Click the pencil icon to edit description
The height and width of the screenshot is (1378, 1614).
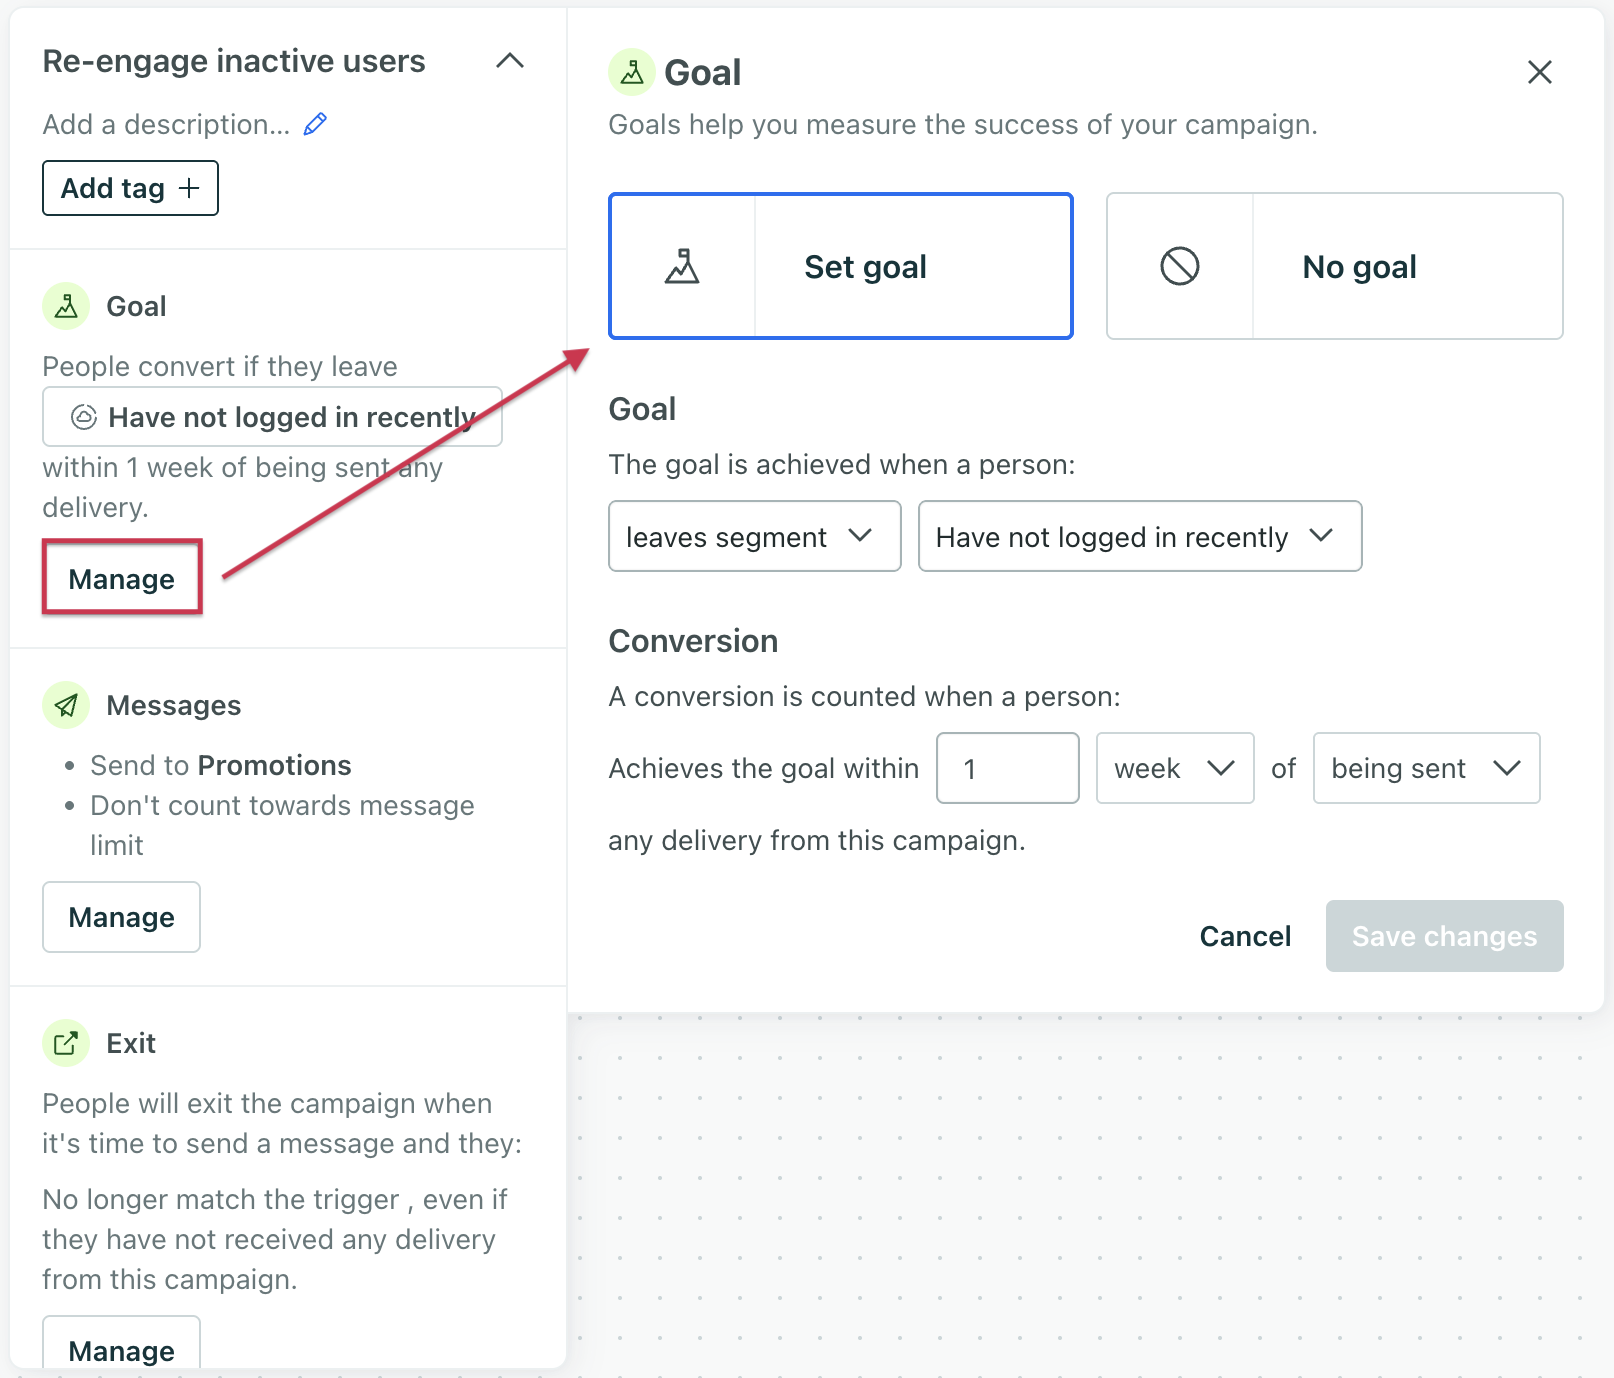315,124
